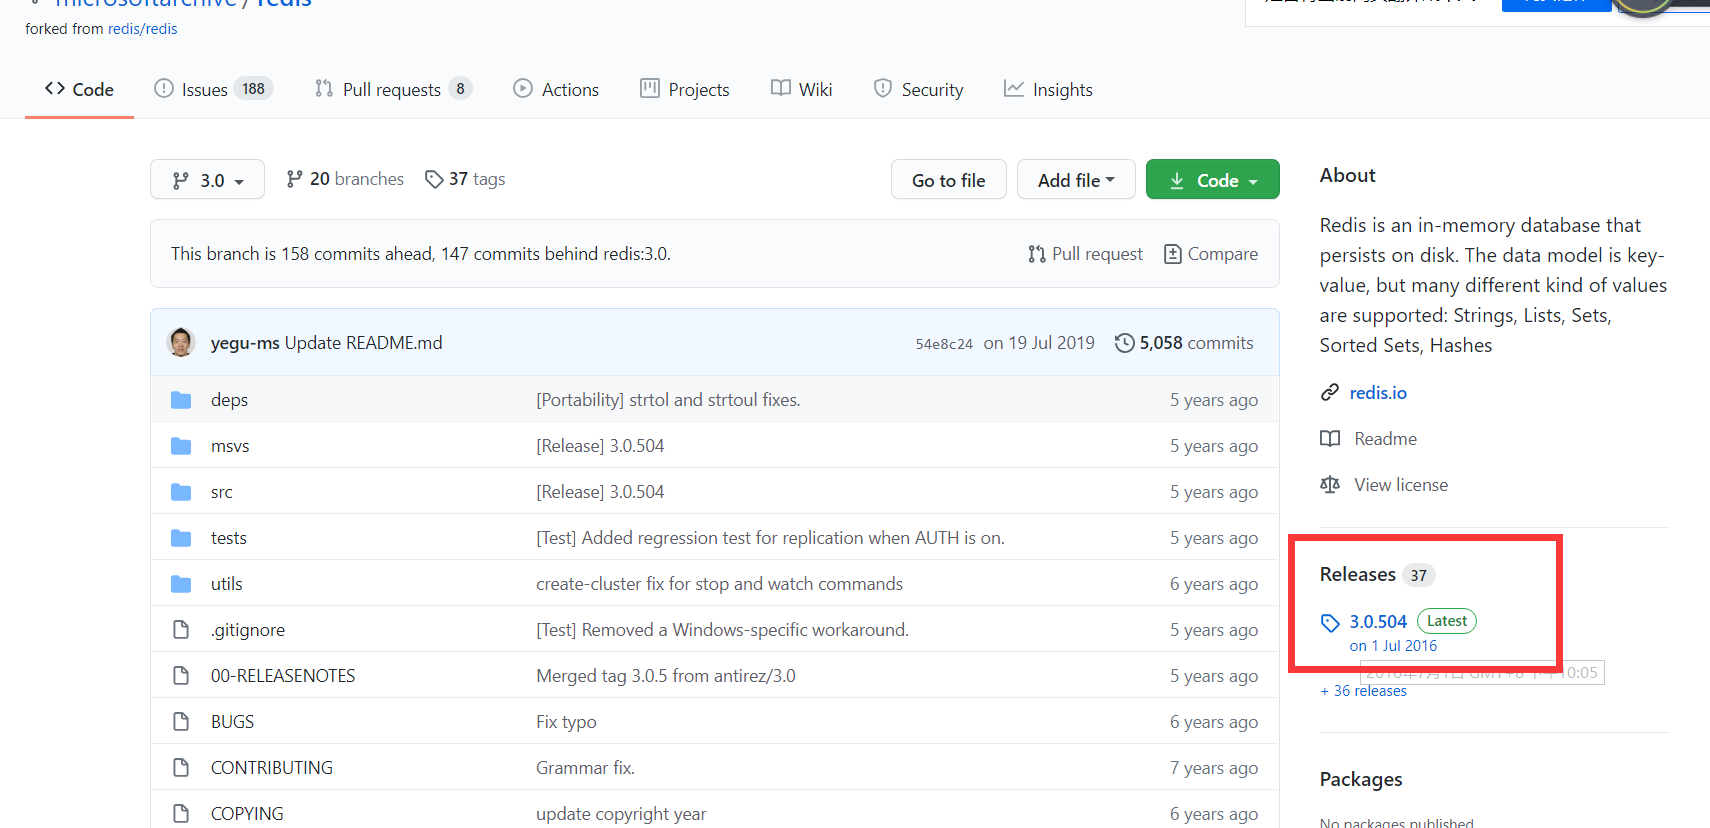Open the deps folder

[229, 400]
